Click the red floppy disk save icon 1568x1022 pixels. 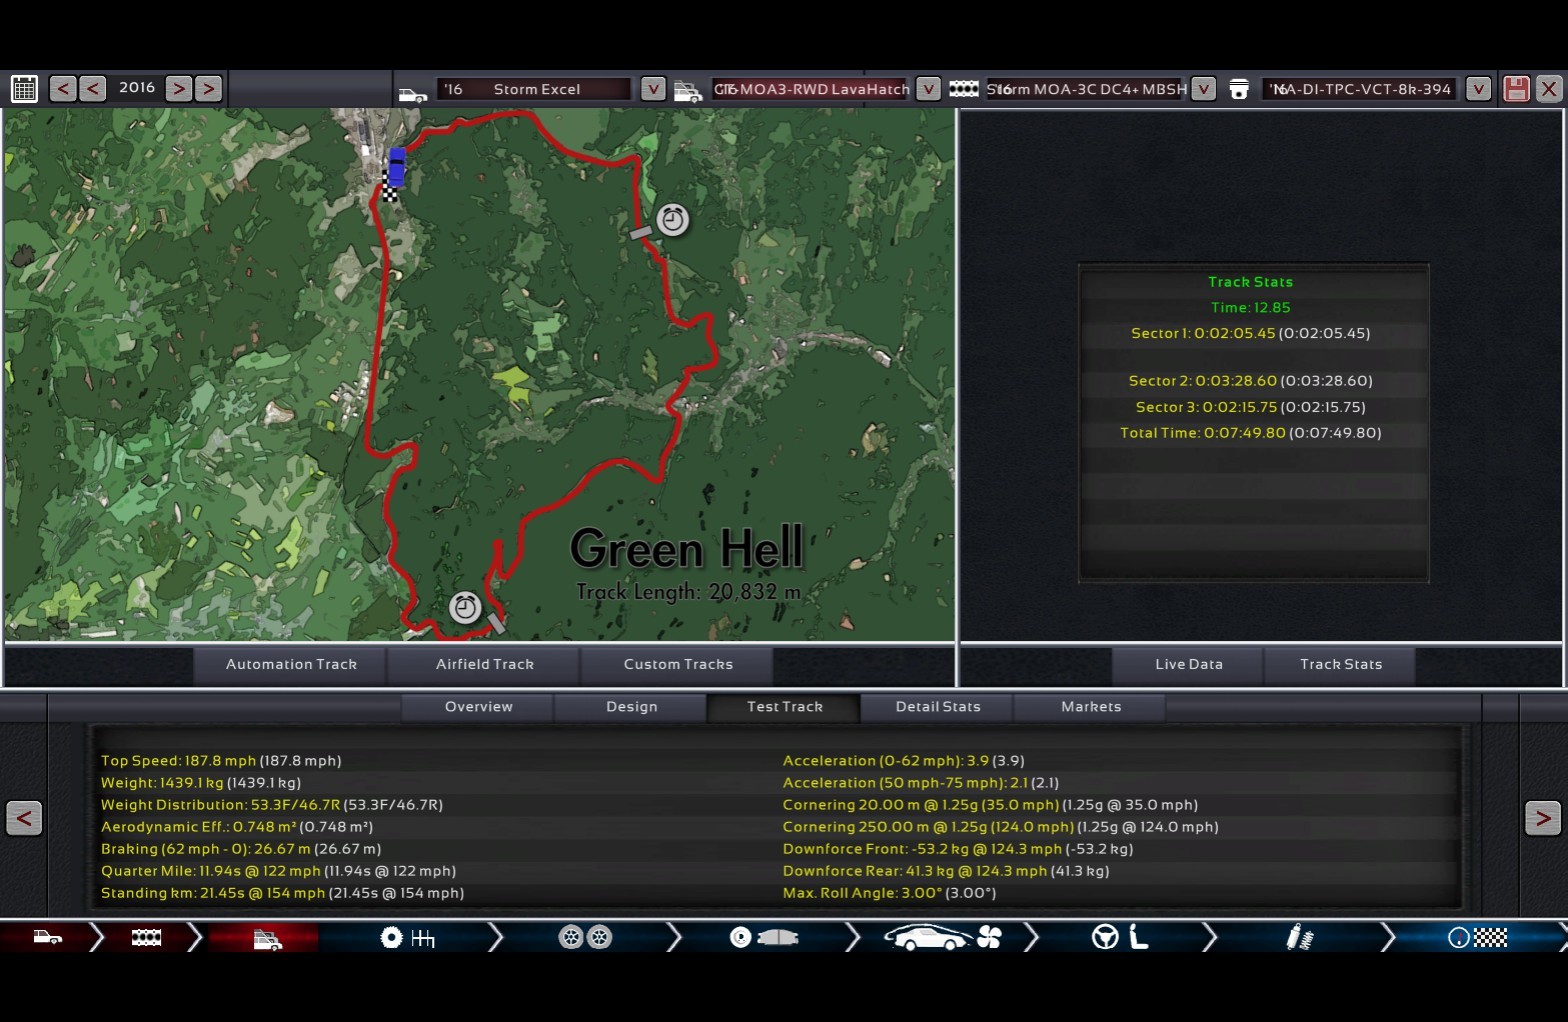tap(1516, 89)
